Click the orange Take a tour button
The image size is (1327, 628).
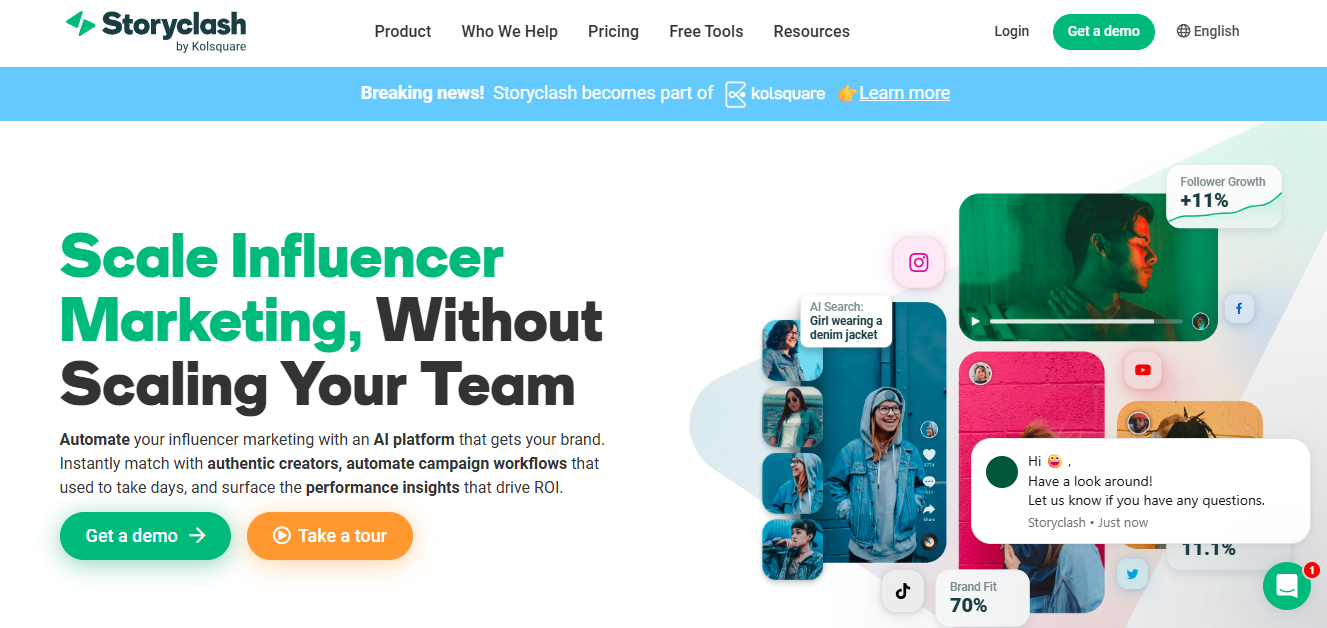pyautogui.click(x=330, y=536)
